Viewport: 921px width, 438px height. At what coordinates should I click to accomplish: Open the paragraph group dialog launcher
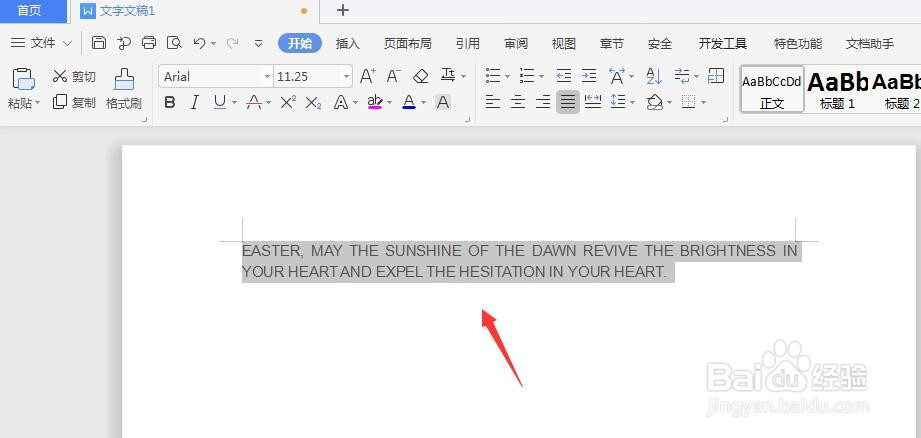[726, 120]
